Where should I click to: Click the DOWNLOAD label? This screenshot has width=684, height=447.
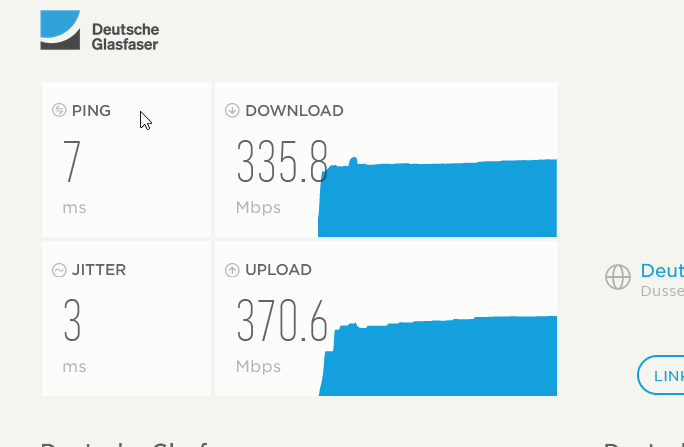click(294, 111)
